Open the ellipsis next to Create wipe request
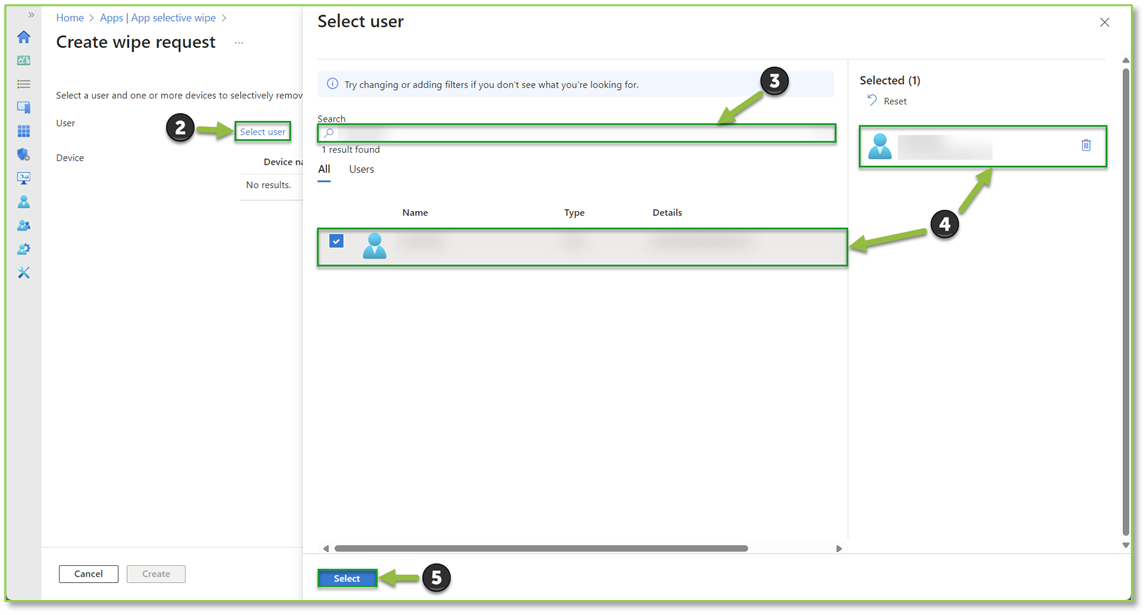The height and width of the screenshot is (615, 1146). (238, 42)
